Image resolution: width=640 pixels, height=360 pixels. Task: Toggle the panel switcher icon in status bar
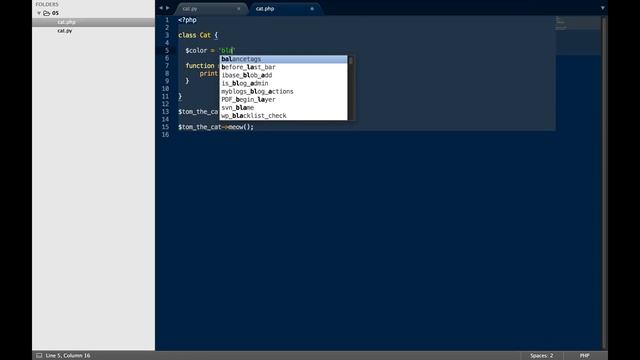pos(39,356)
